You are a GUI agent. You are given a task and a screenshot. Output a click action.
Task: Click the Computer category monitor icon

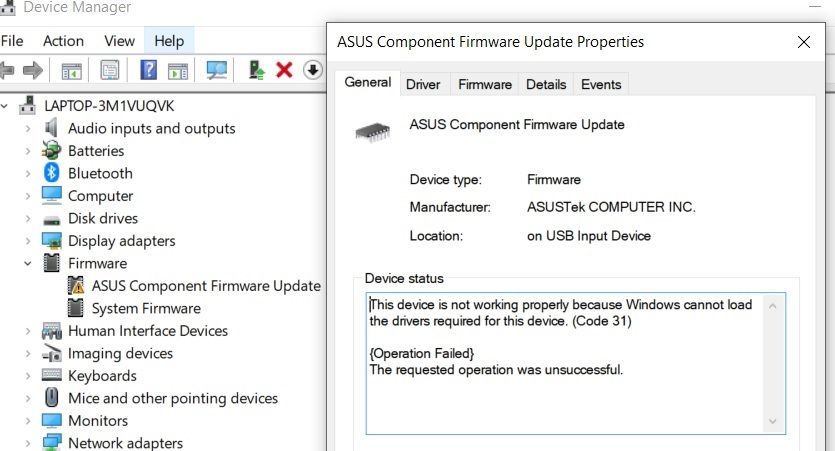(x=52, y=195)
